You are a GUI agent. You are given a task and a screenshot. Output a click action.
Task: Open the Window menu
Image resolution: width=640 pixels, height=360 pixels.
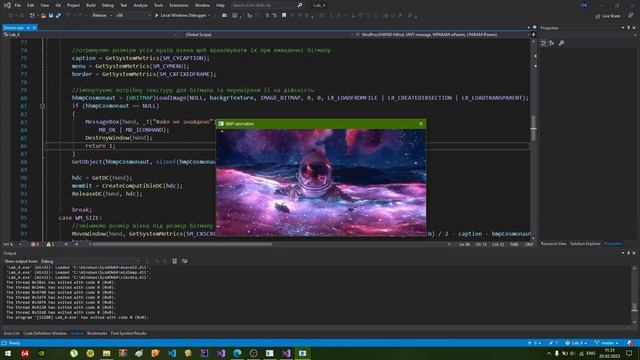[x=202, y=5]
